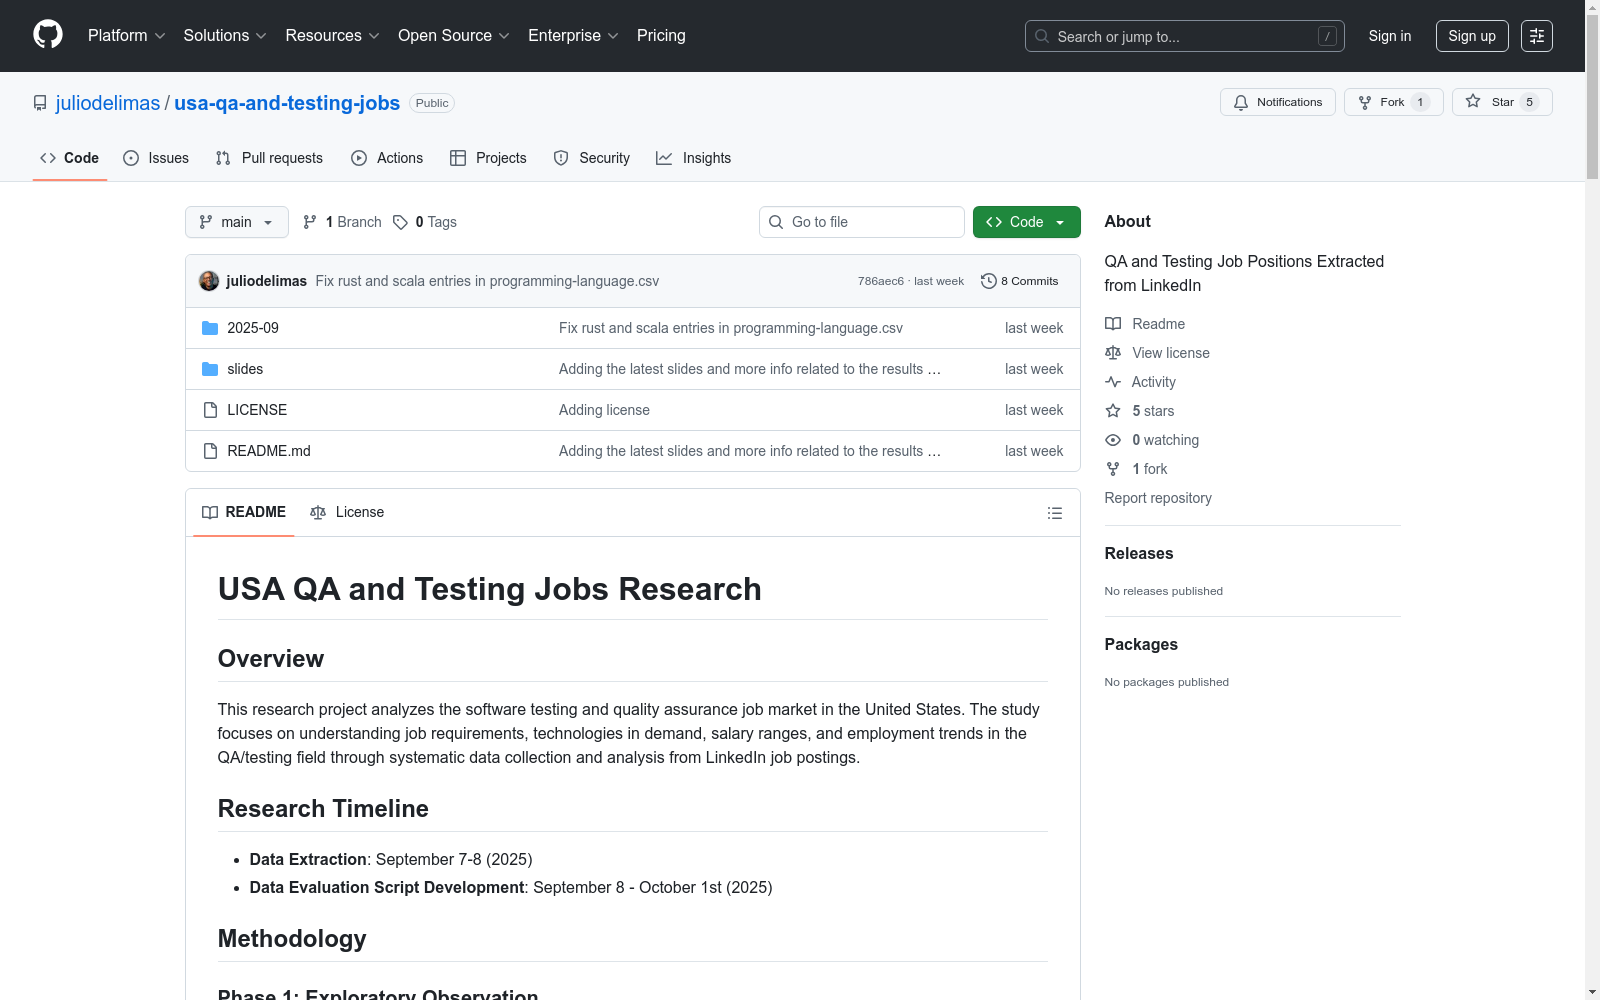Open the README outline list icon
This screenshot has height=1000, width=1600.
point(1055,513)
